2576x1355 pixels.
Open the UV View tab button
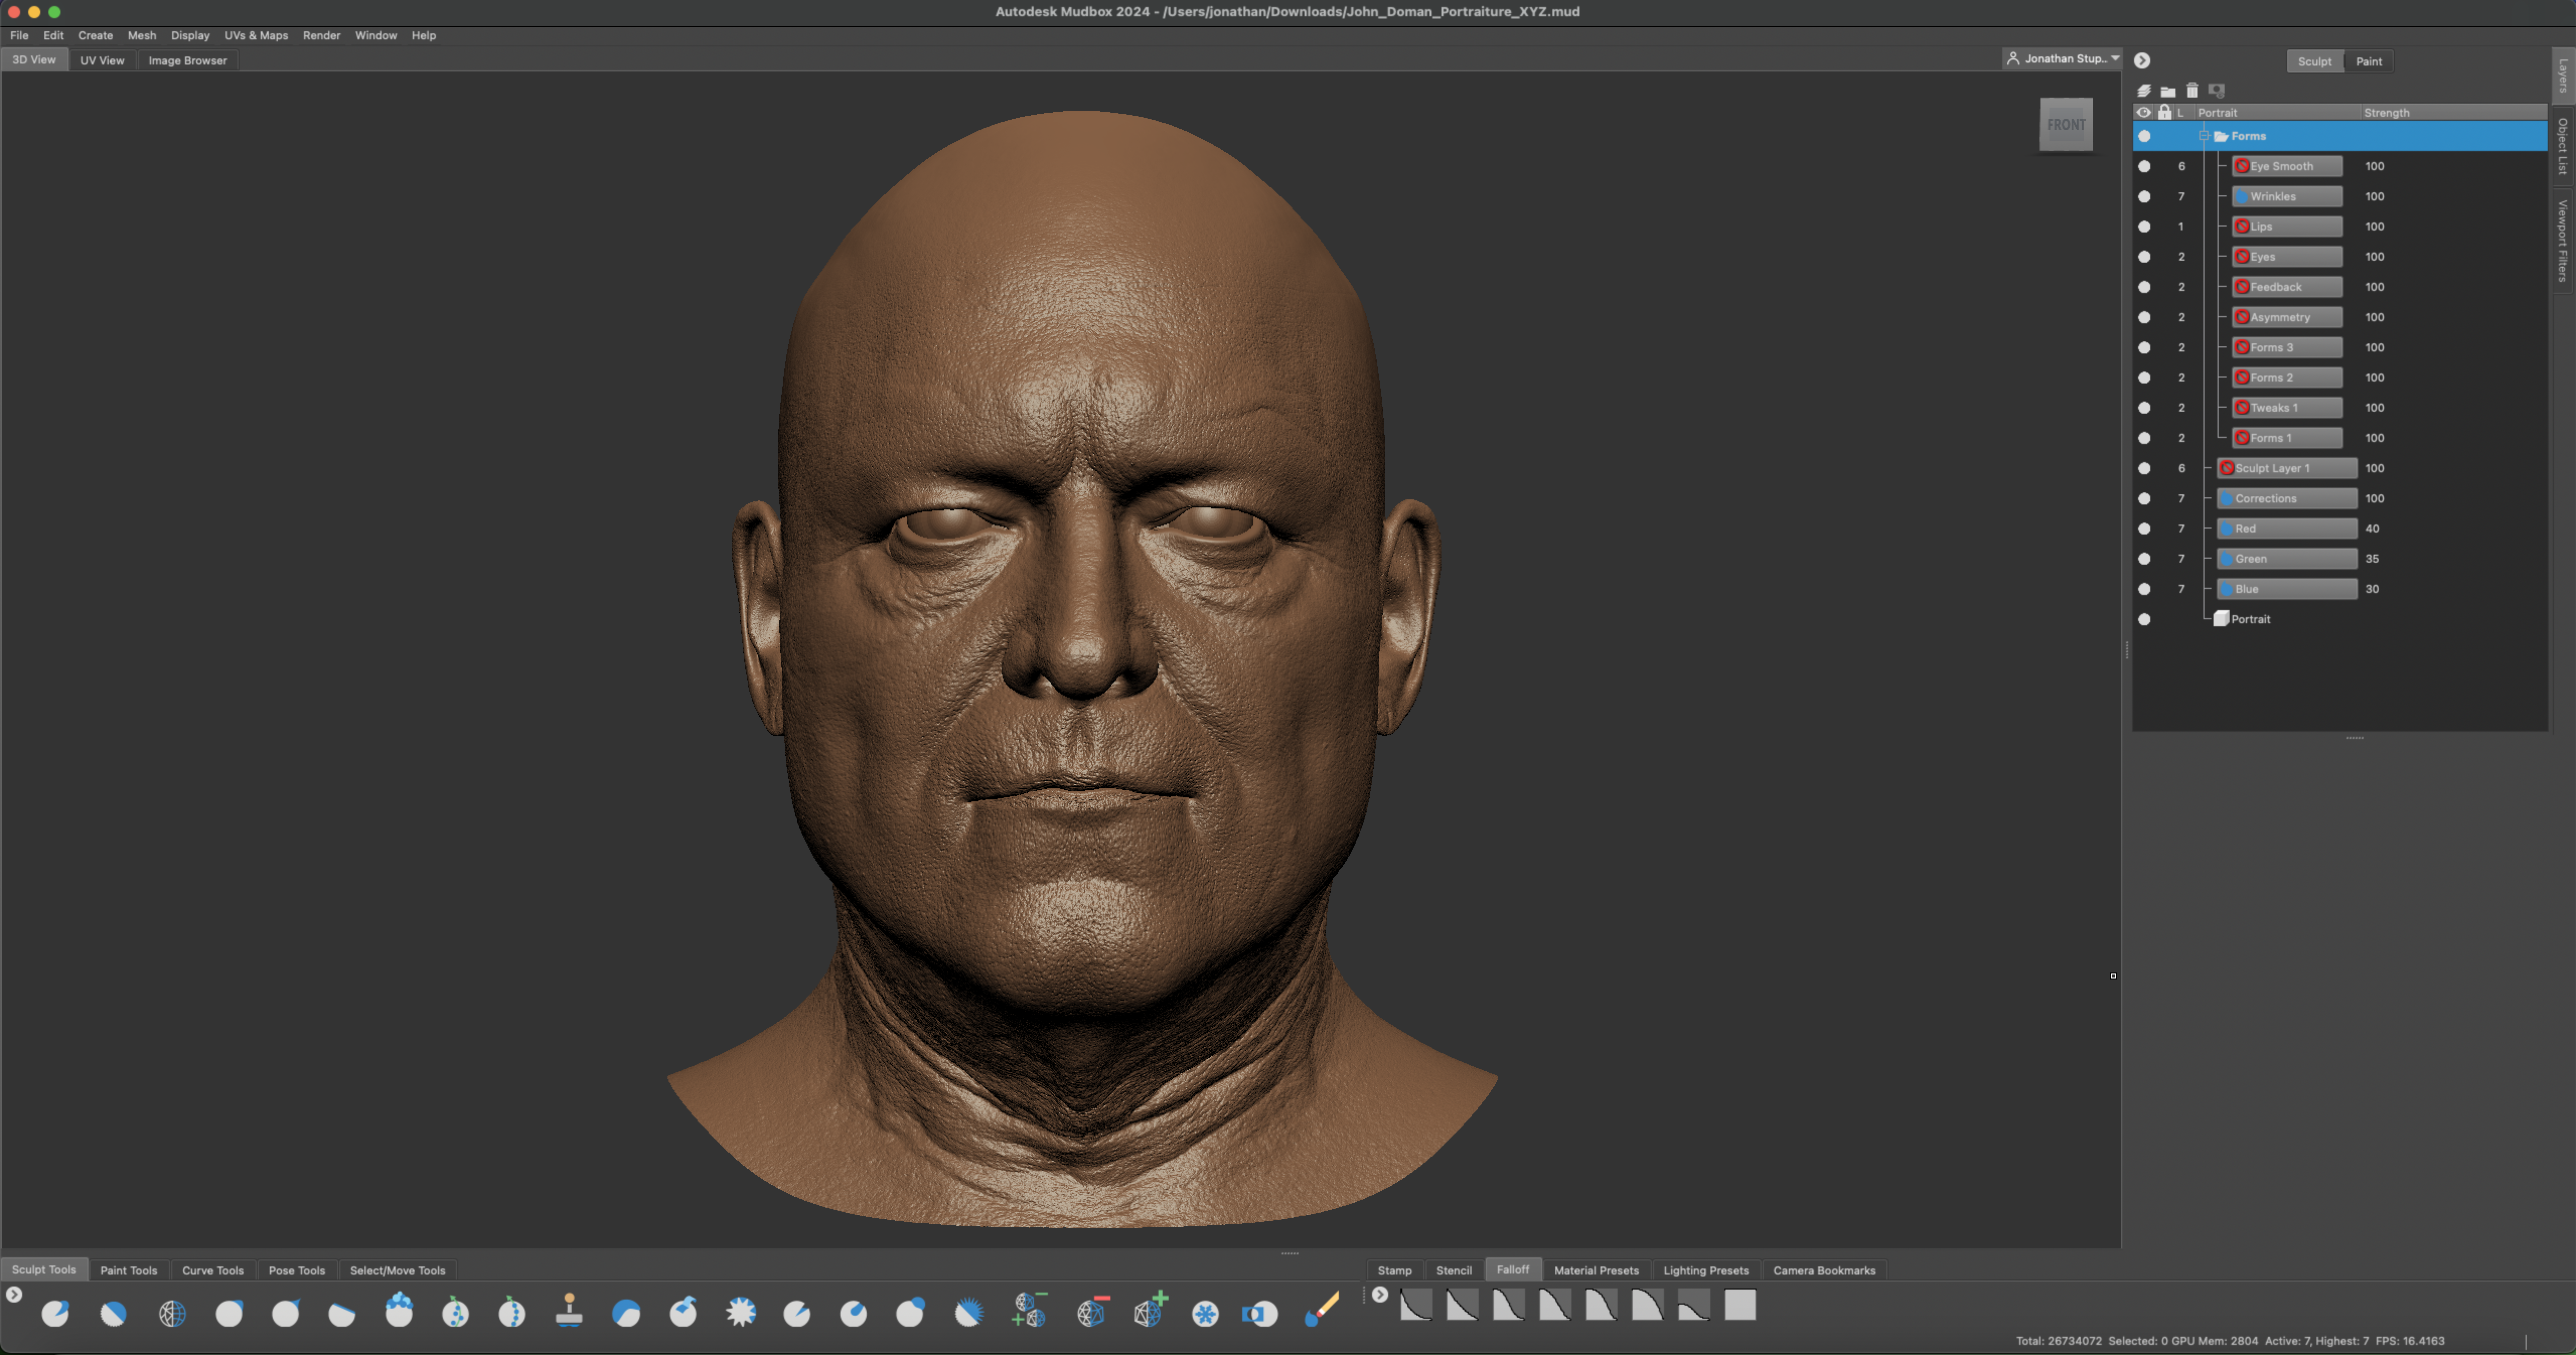[x=102, y=60]
